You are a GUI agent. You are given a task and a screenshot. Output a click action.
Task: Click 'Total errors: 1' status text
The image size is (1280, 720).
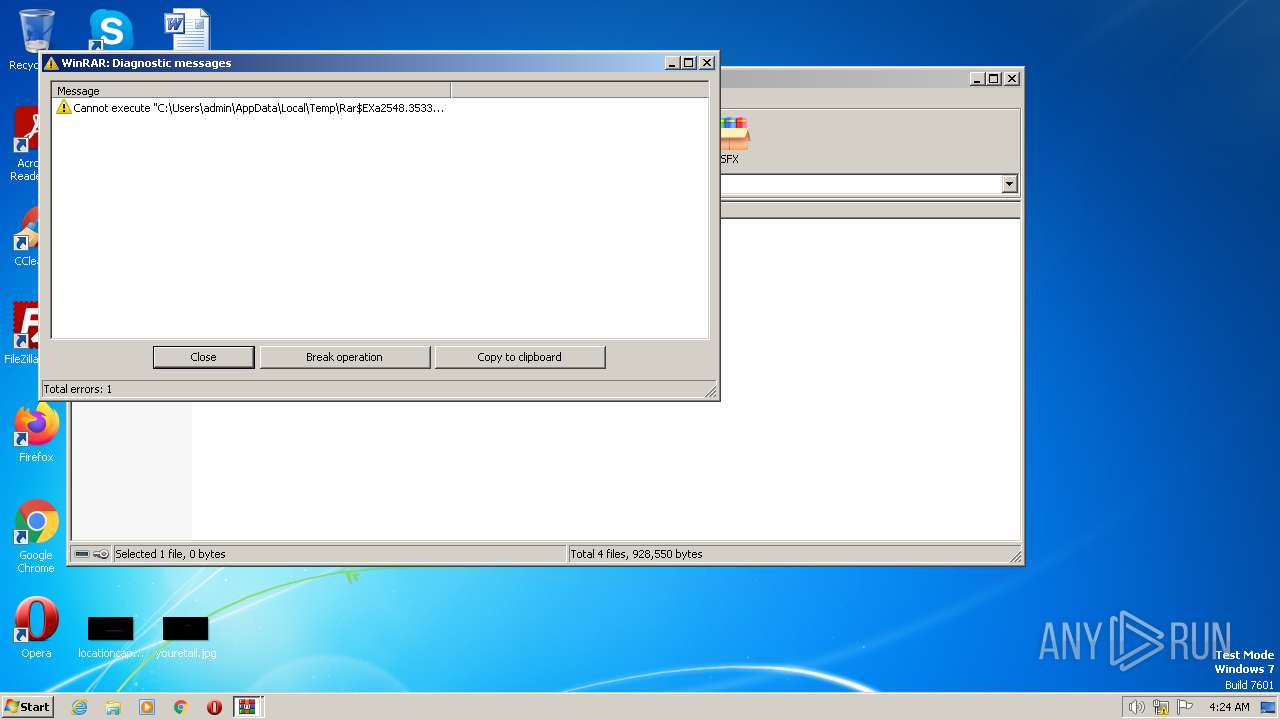[78, 389]
